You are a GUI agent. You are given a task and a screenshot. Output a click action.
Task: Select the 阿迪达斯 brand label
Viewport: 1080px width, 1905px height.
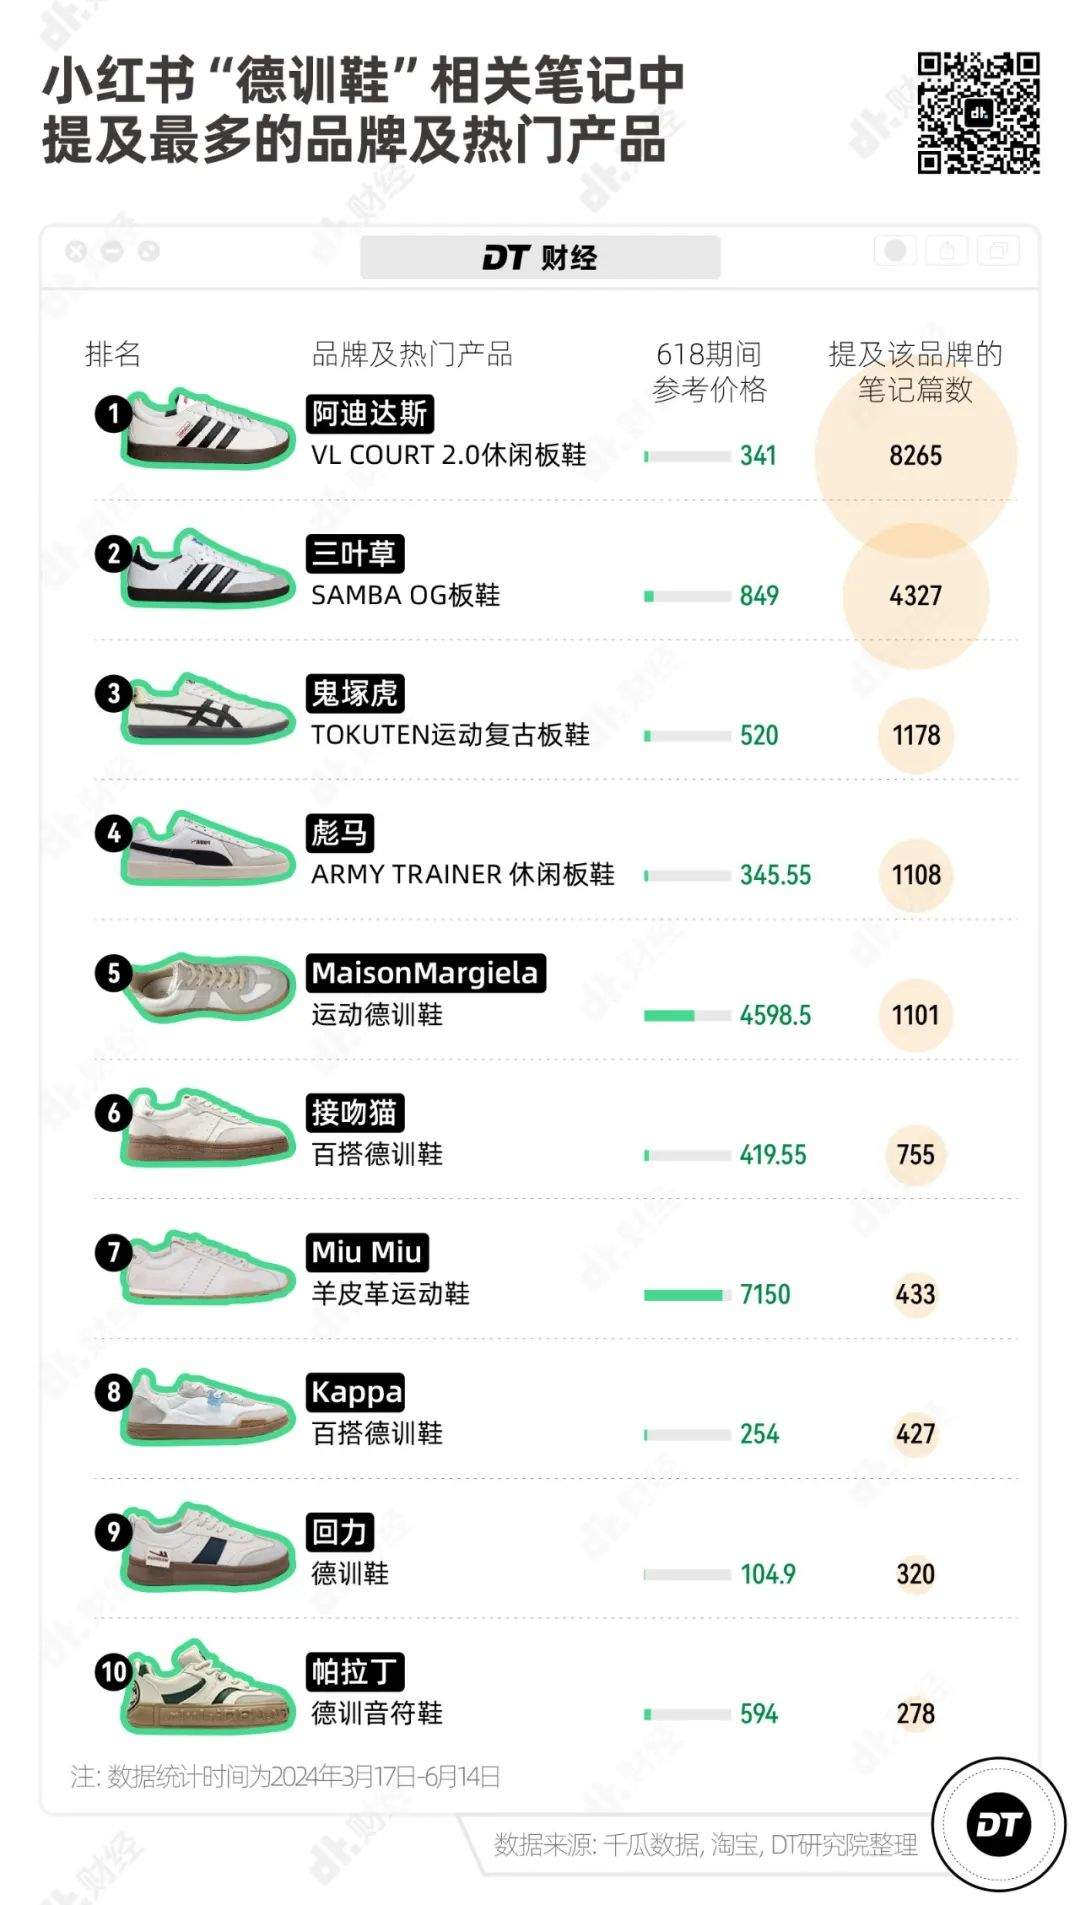pos(369,414)
